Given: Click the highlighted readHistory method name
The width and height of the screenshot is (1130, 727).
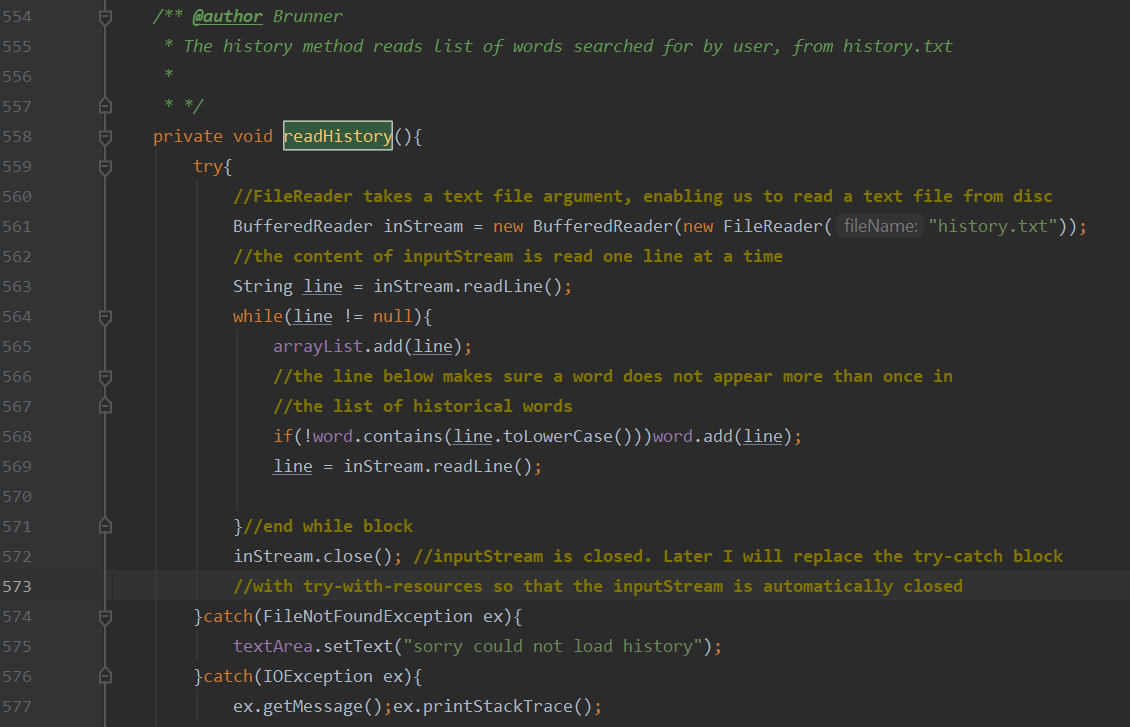Looking at the screenshot, I should pyautogui.click(x=338, y=136).
